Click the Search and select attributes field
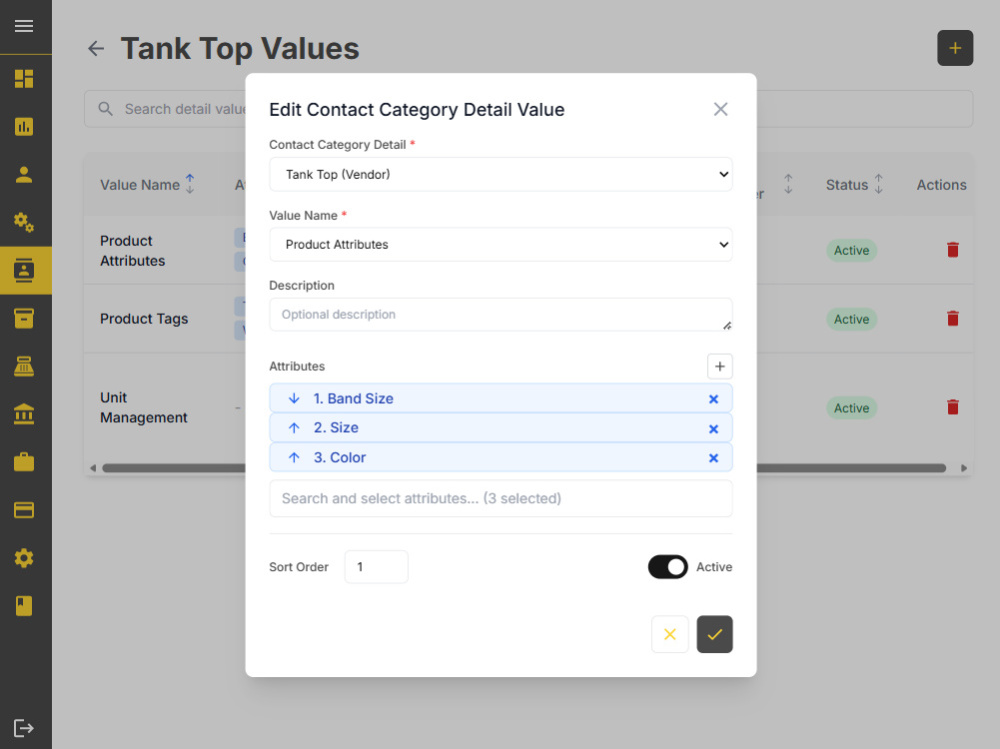1000x749 pixels. pyautogui.click(x=501, y=498)
